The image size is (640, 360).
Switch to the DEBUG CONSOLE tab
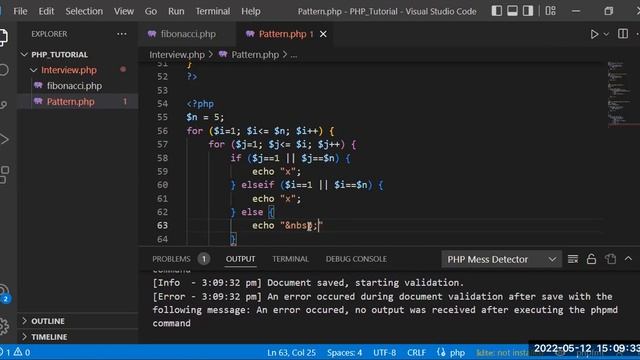(356, 259)
